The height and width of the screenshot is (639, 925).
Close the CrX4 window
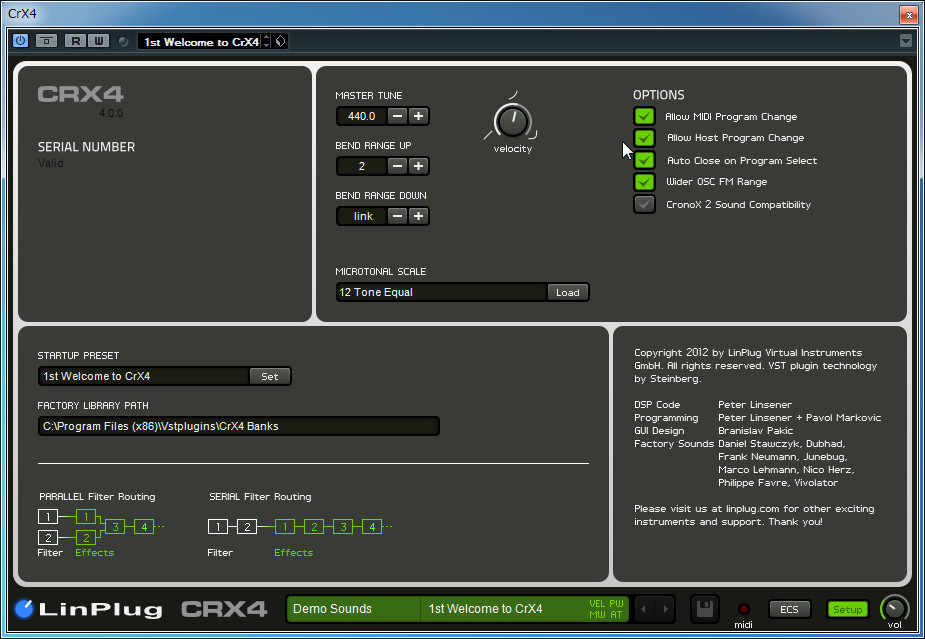point(908,14)
